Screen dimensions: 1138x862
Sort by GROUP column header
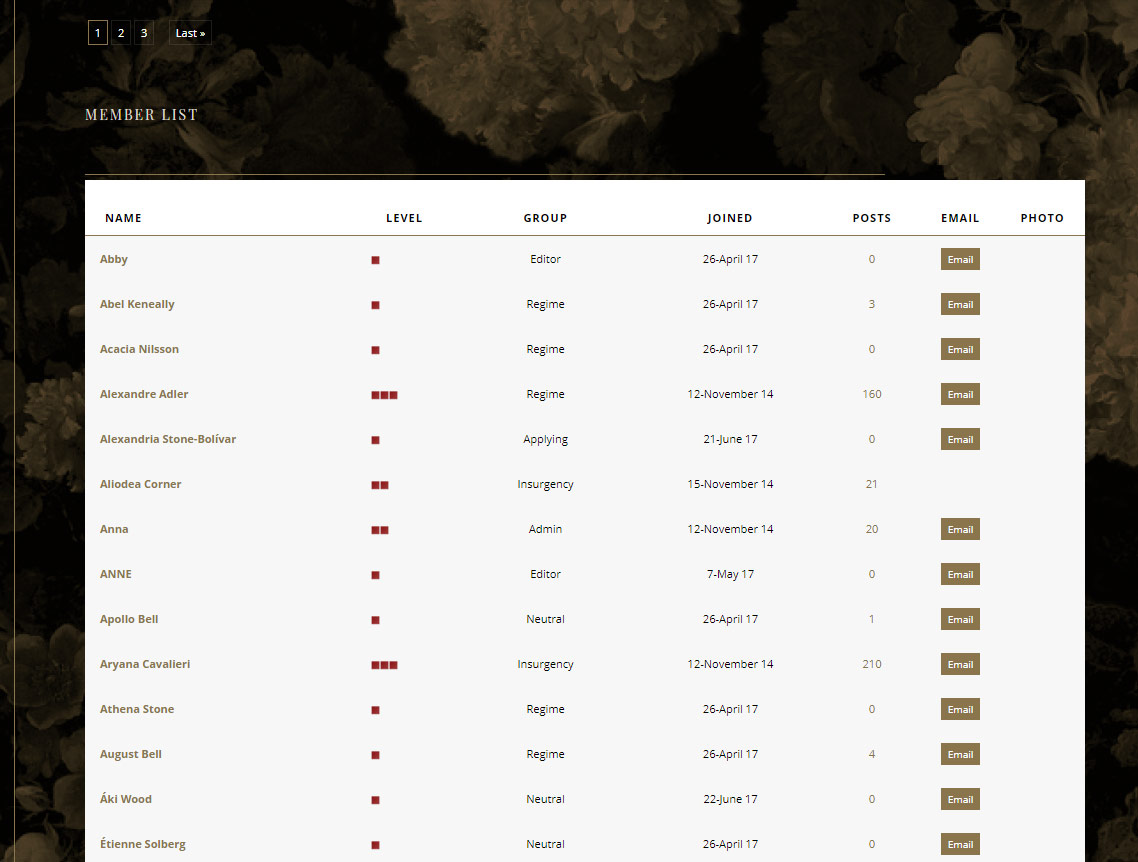point(545,218)
